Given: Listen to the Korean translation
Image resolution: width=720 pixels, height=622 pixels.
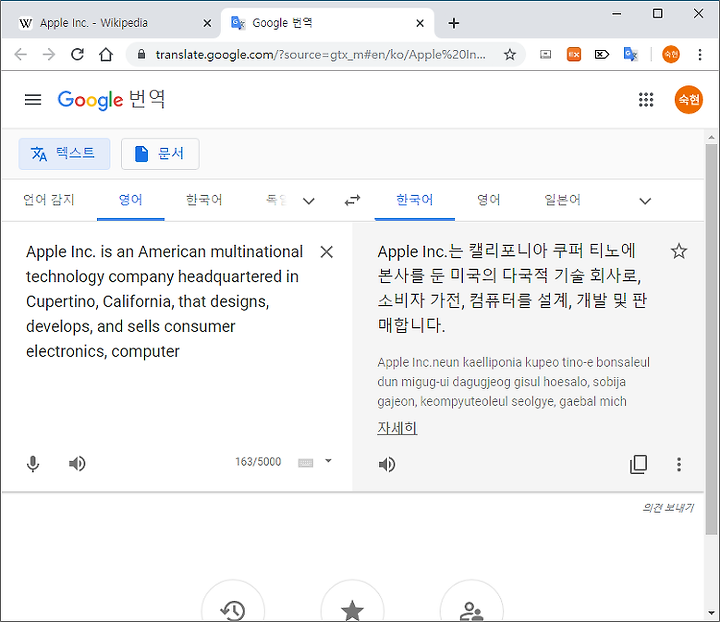Looking at the screenshot, I should (387, 465).
